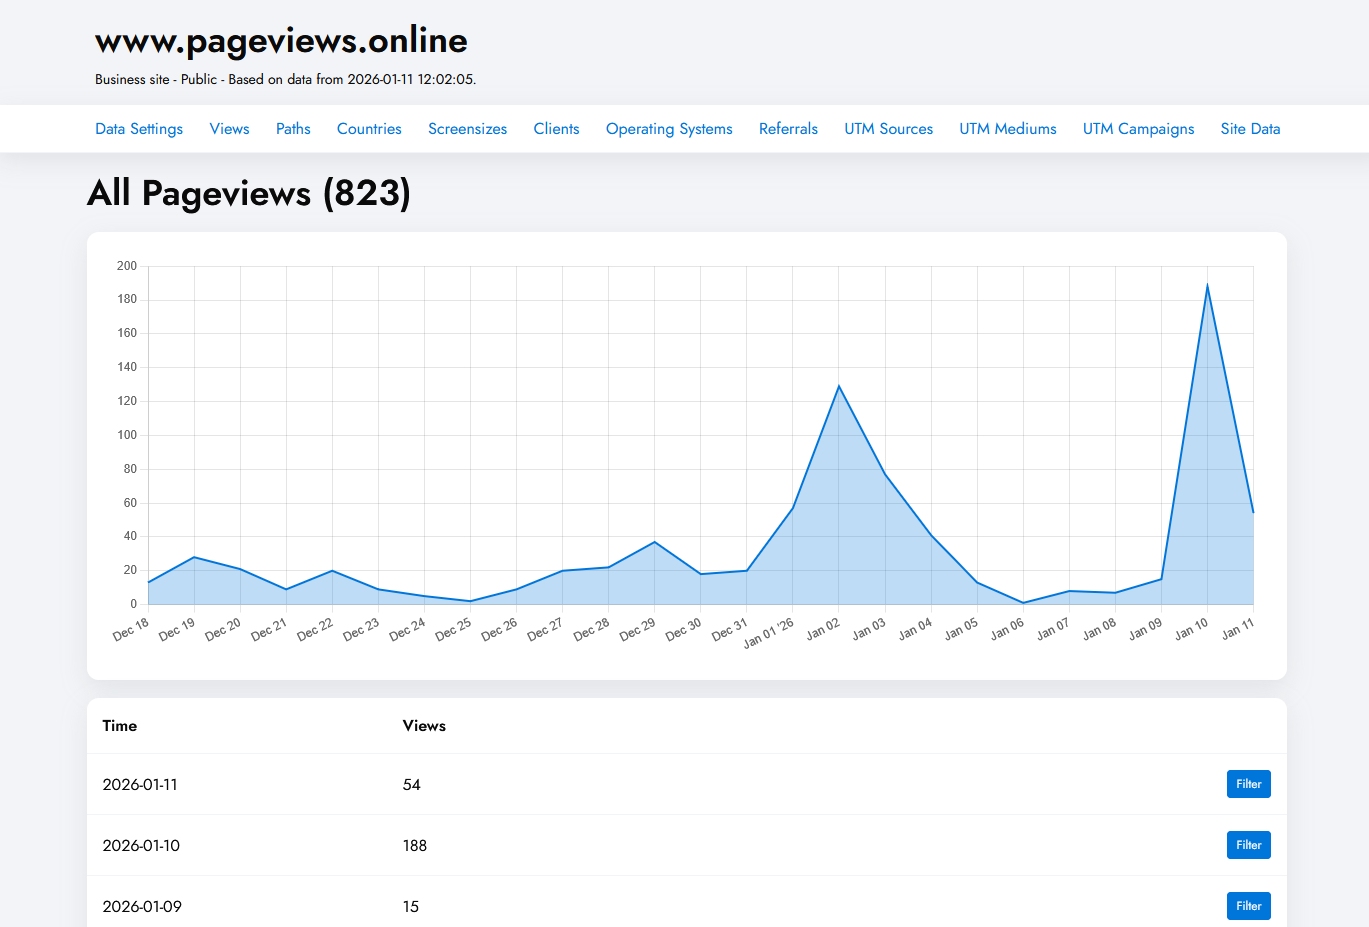Open the Paths report

(293, 128)
